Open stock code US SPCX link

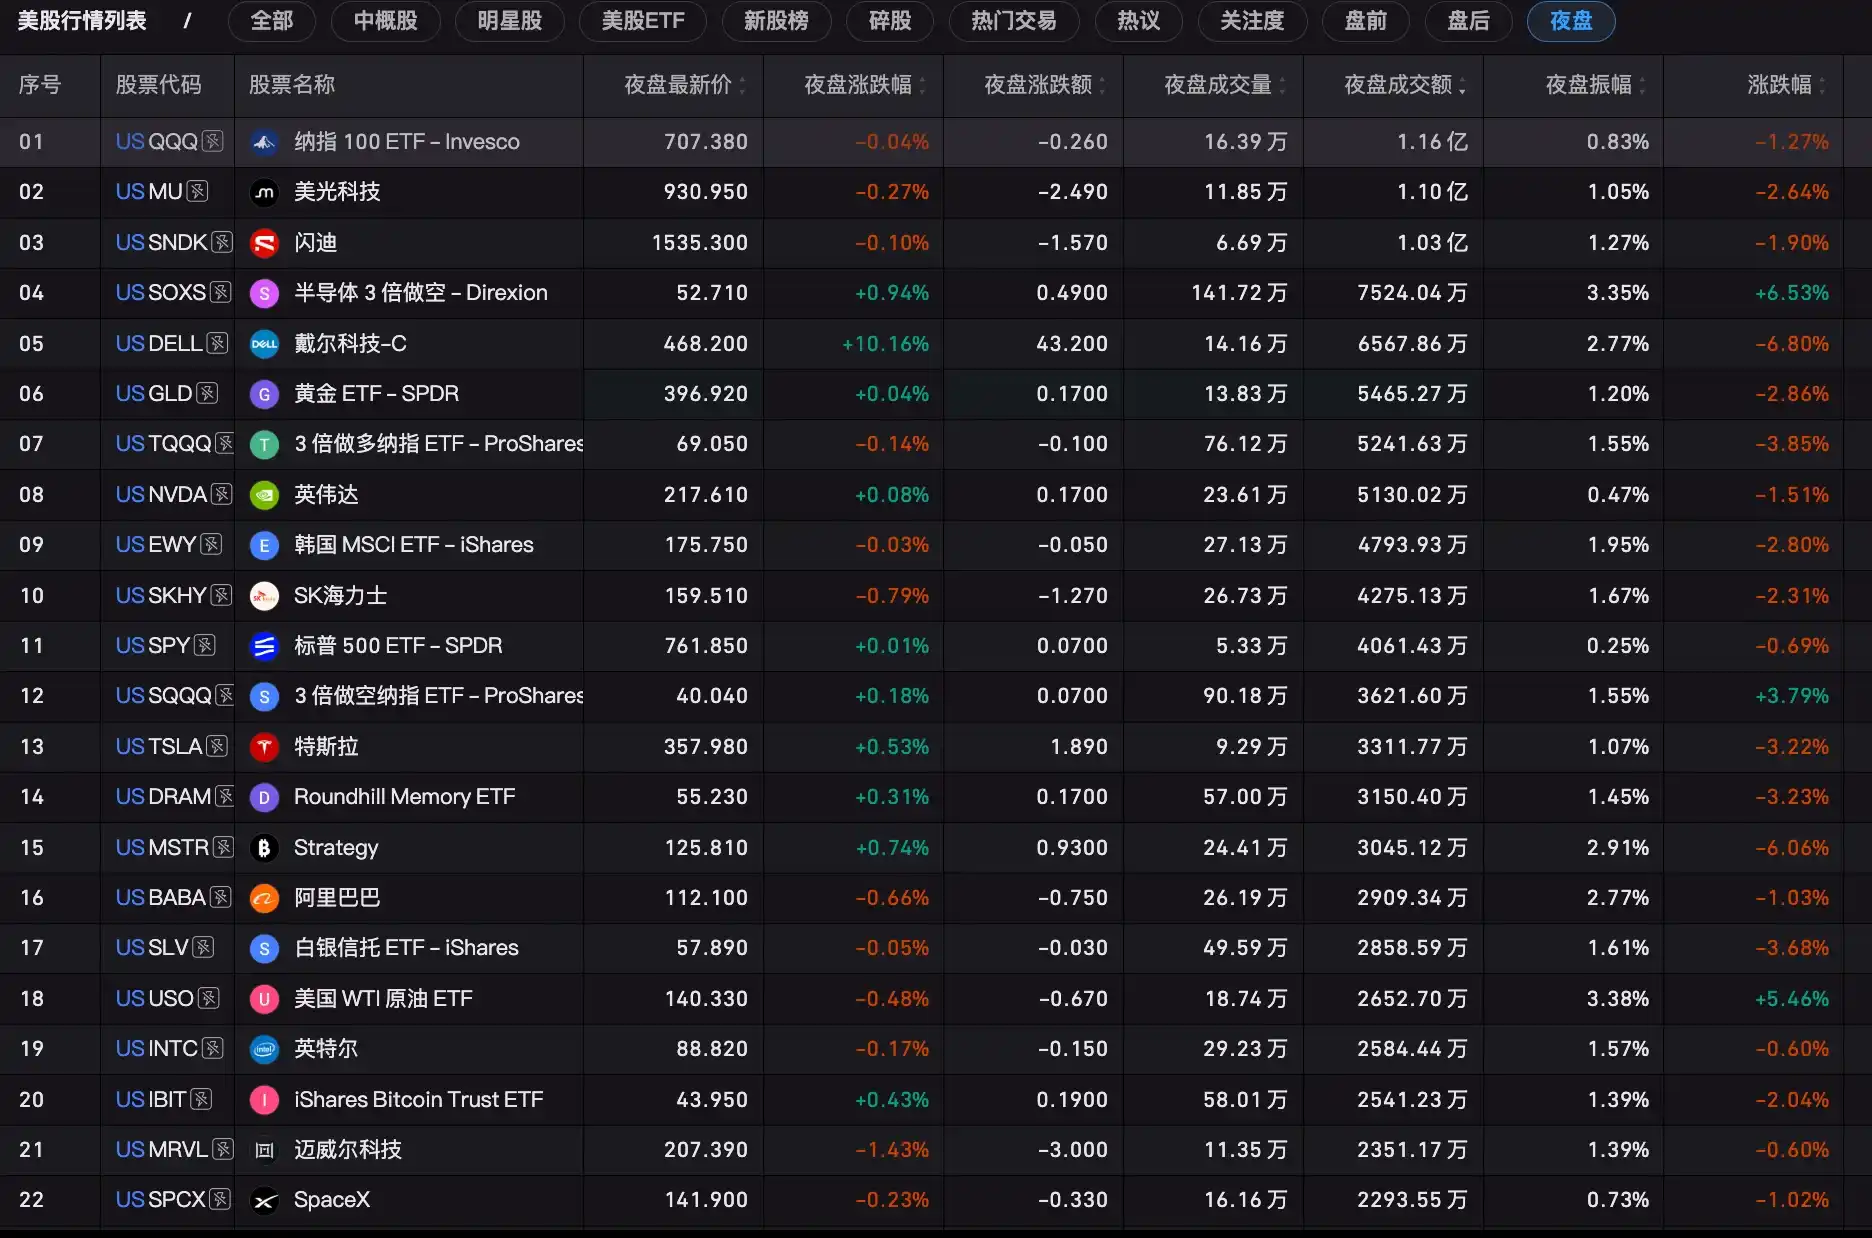coord(160,1200)
